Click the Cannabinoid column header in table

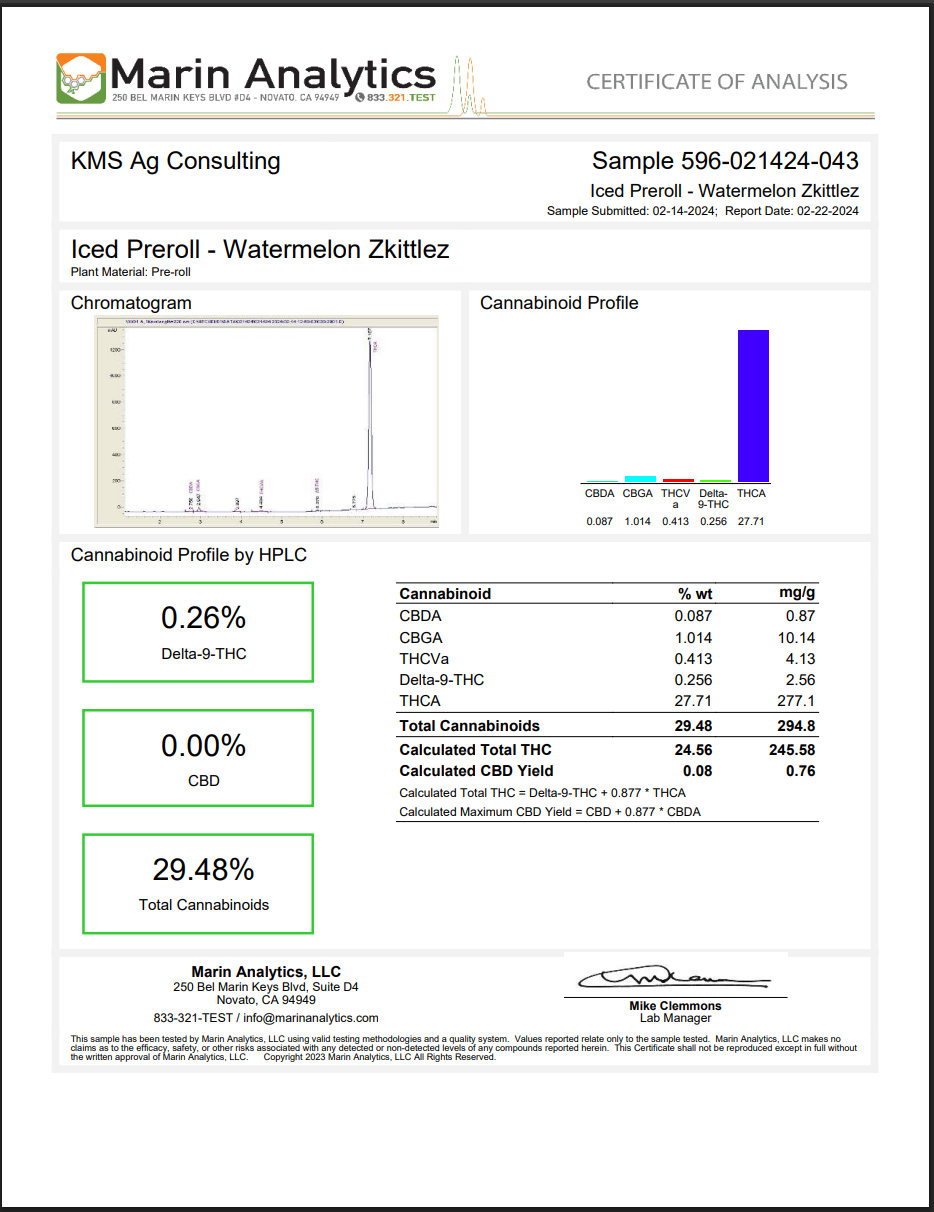tap(445, 594)
